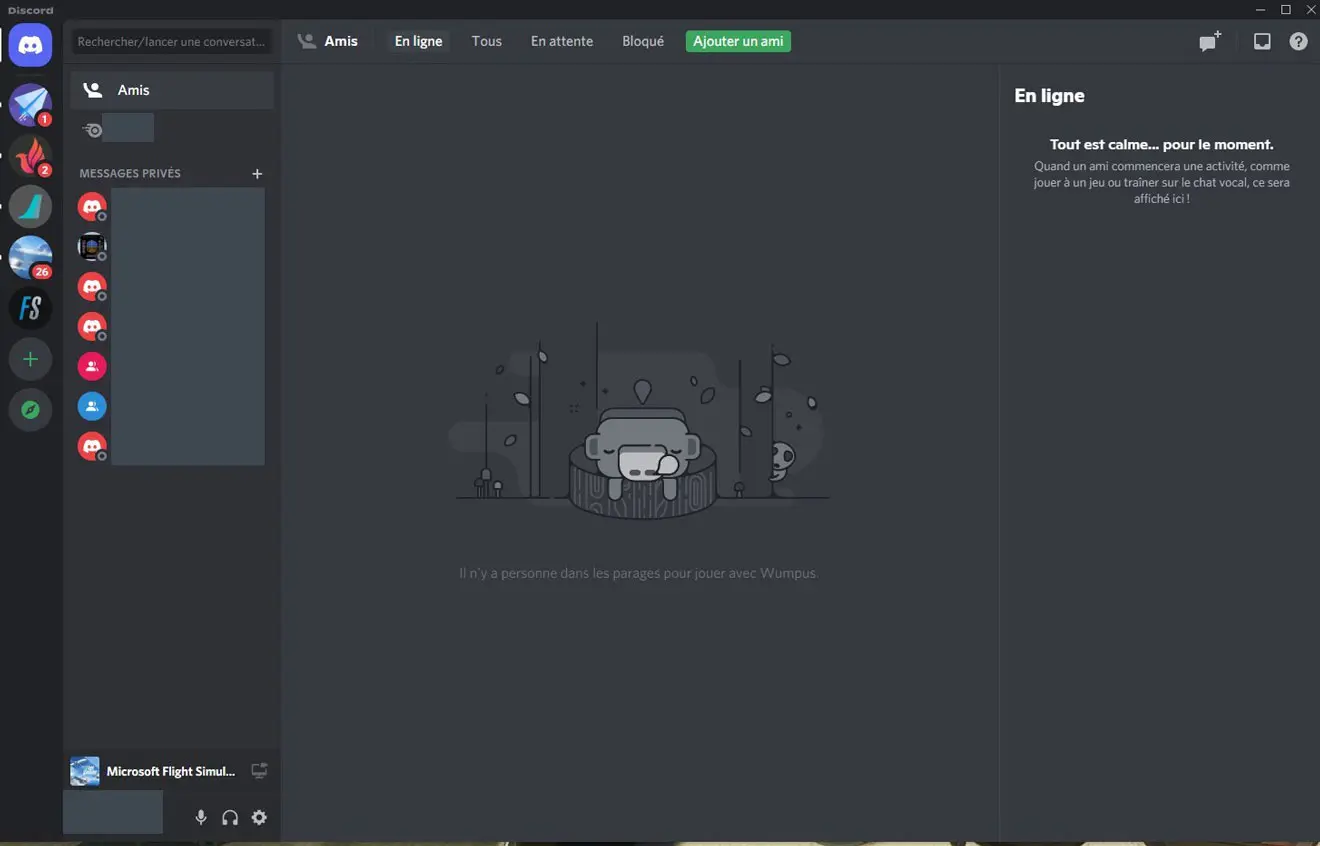Image resolution: width=1320 pixels, height=846 pixels.
Task: Open the red flame server with 2 notifications
Action: pos(30,156)
